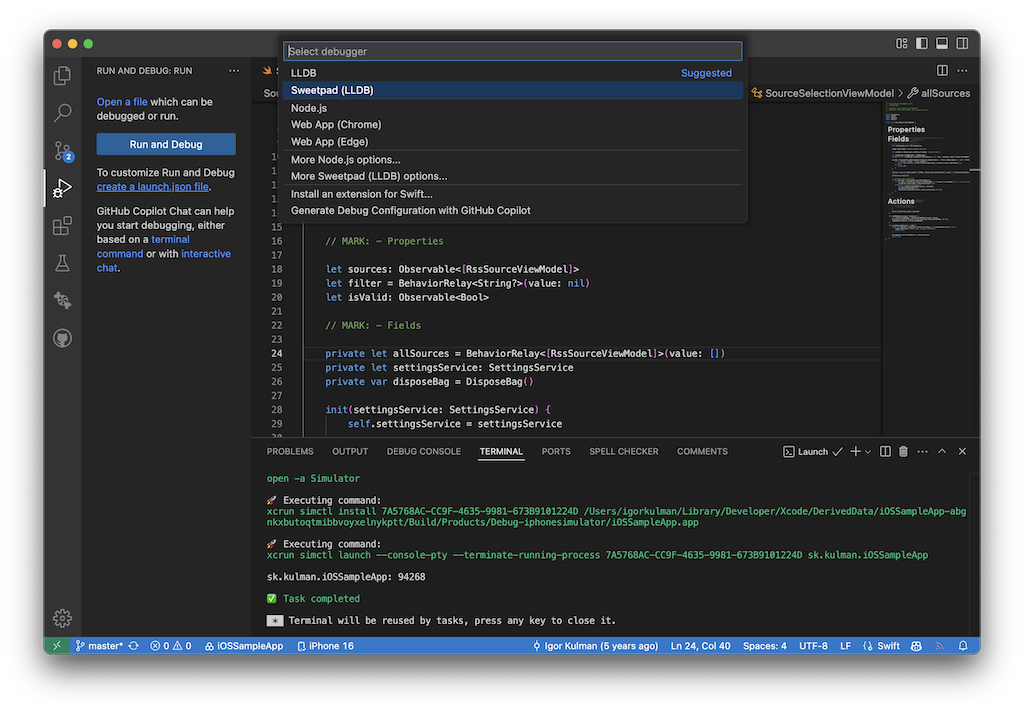Click the Run and Debug button
This screenshot has height=712, width=1024.
(165, 144)
